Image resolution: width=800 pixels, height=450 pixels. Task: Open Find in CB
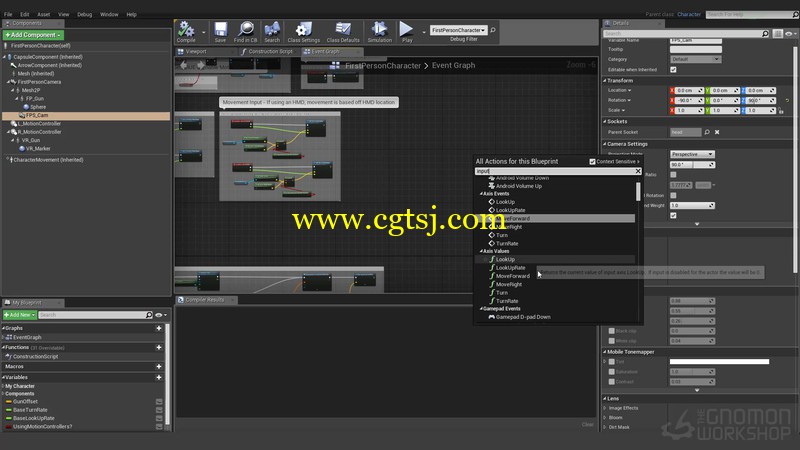pyautogui.click(x=245, y=32)
